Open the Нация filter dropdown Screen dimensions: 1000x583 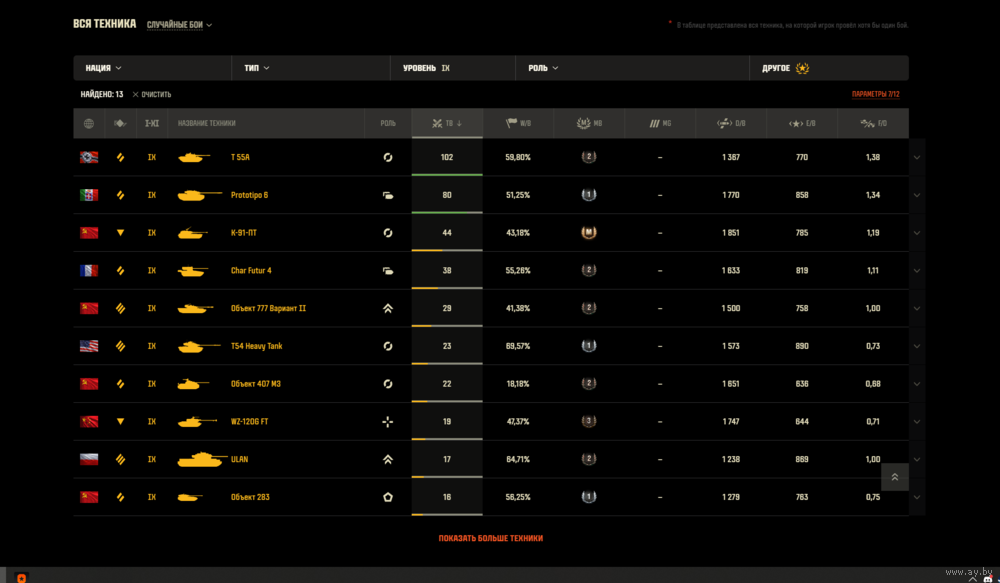(103, 68)
